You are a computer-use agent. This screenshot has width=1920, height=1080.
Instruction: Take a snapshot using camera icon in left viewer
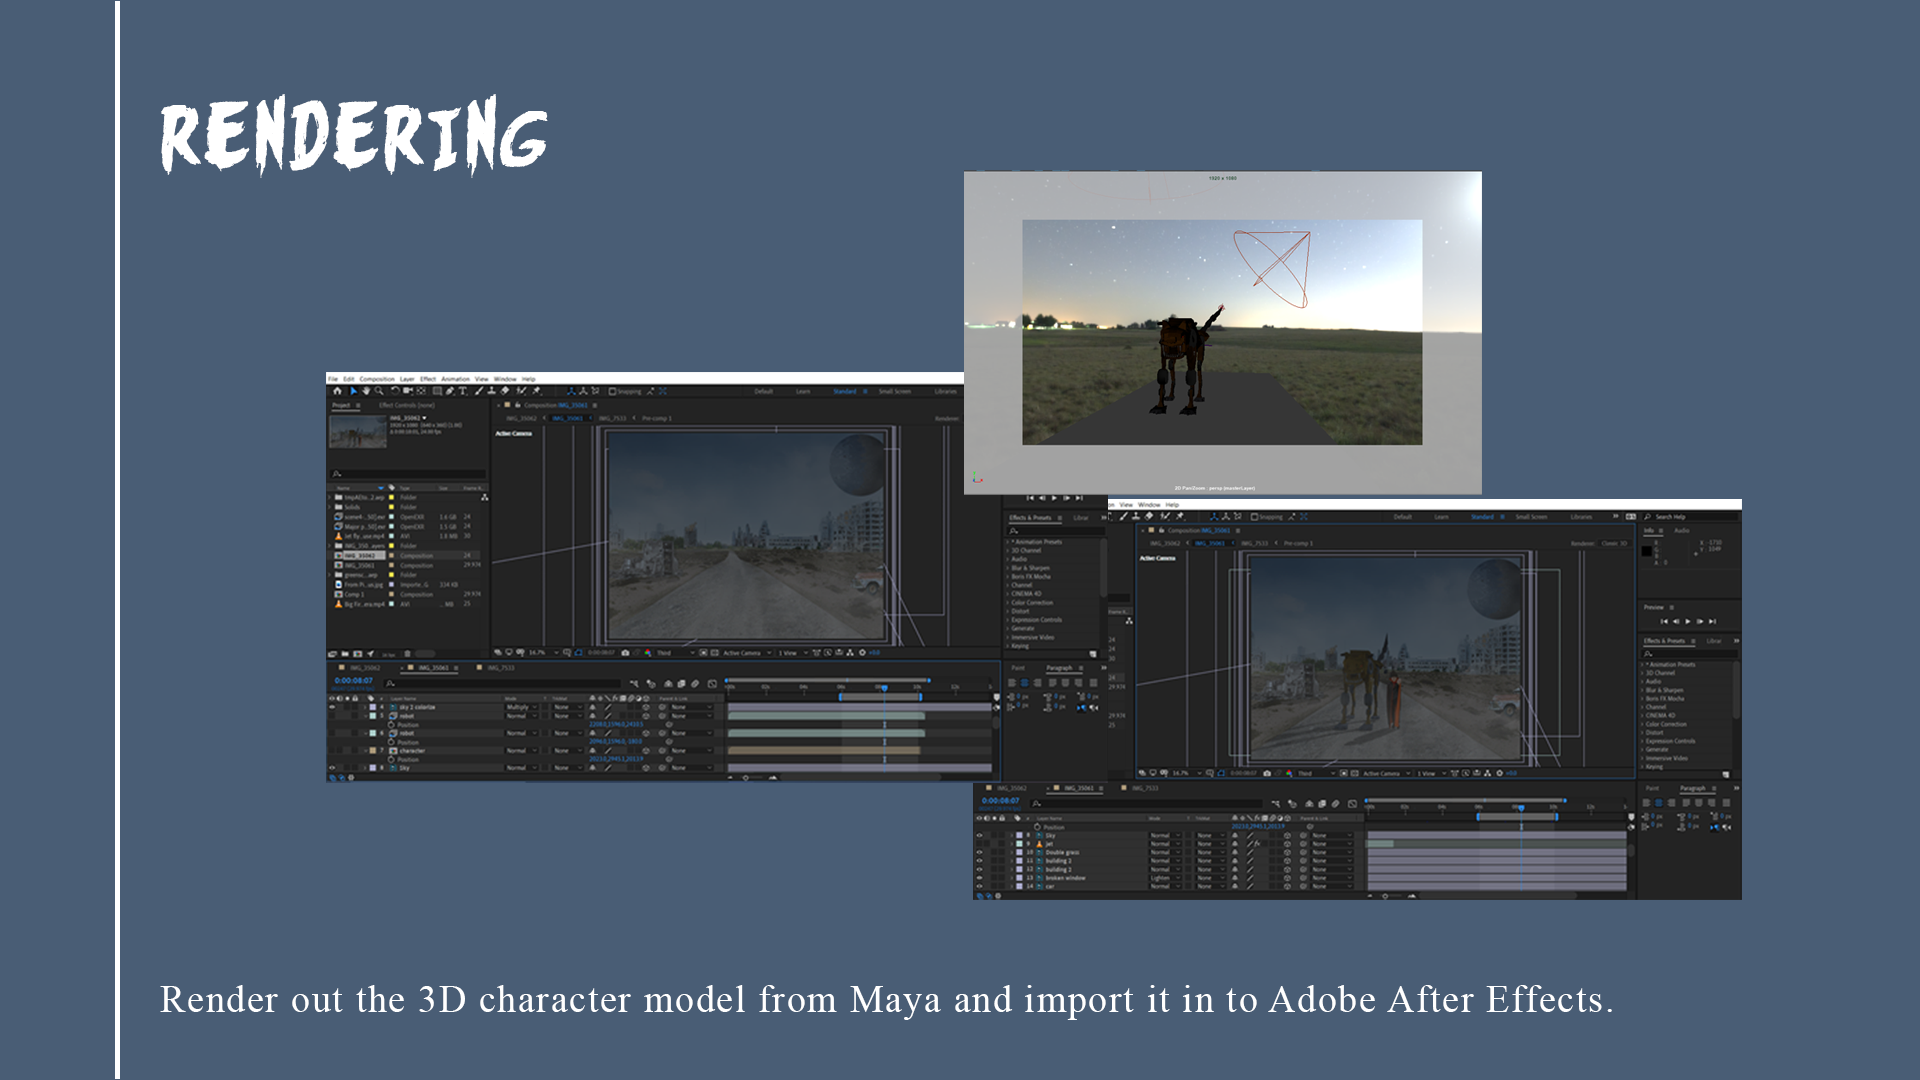click(626, 653)
